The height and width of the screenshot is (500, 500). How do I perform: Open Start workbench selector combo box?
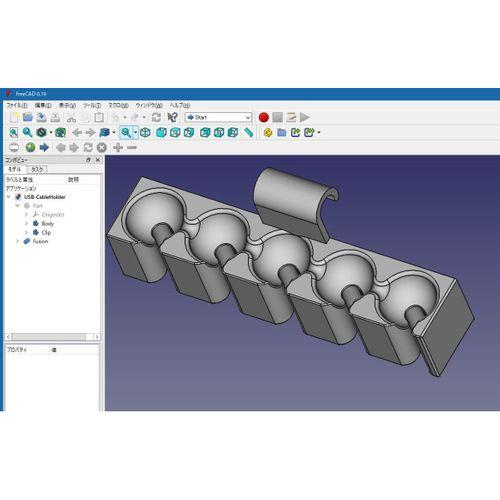pyautogui.click(x=218, y=117)
